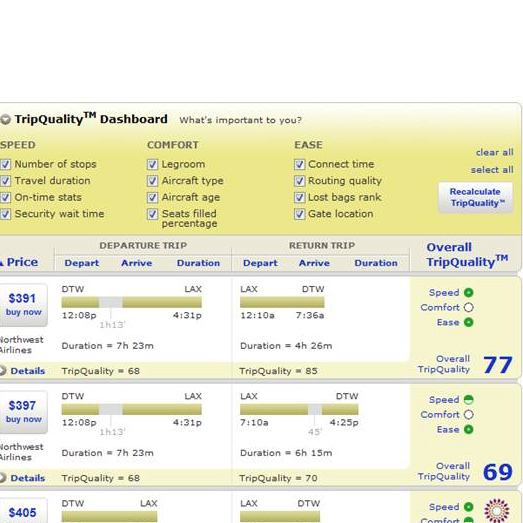Image resolution: width=523 pixels, height=523 pixels.
Task: Click Comfort empty indicator on $391 flight
Action: (x=469, y=307)
